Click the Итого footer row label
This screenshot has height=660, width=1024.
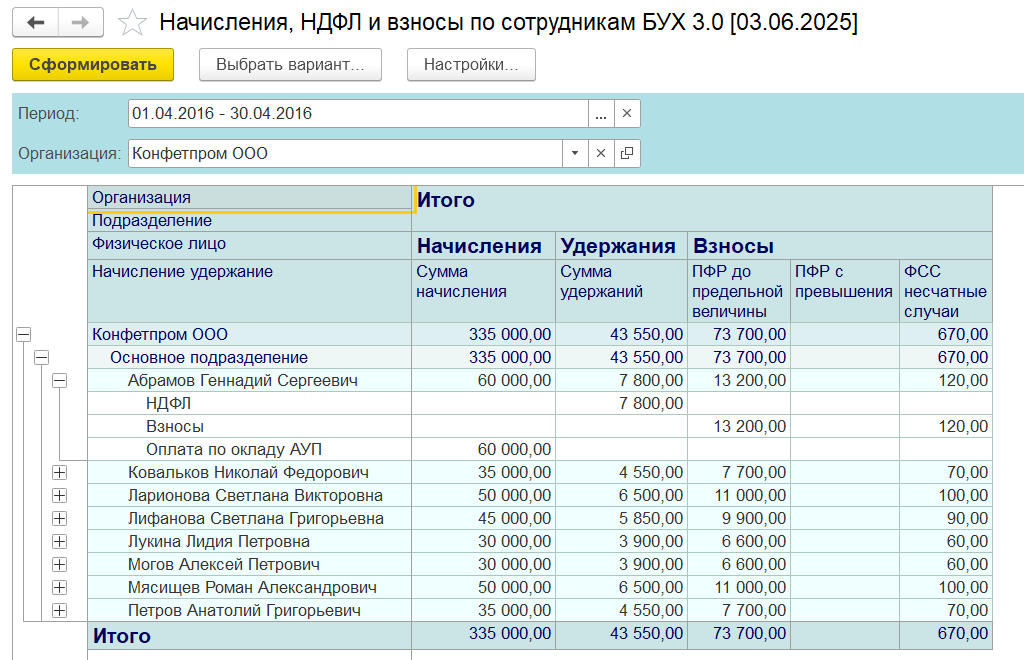(249, 635)
